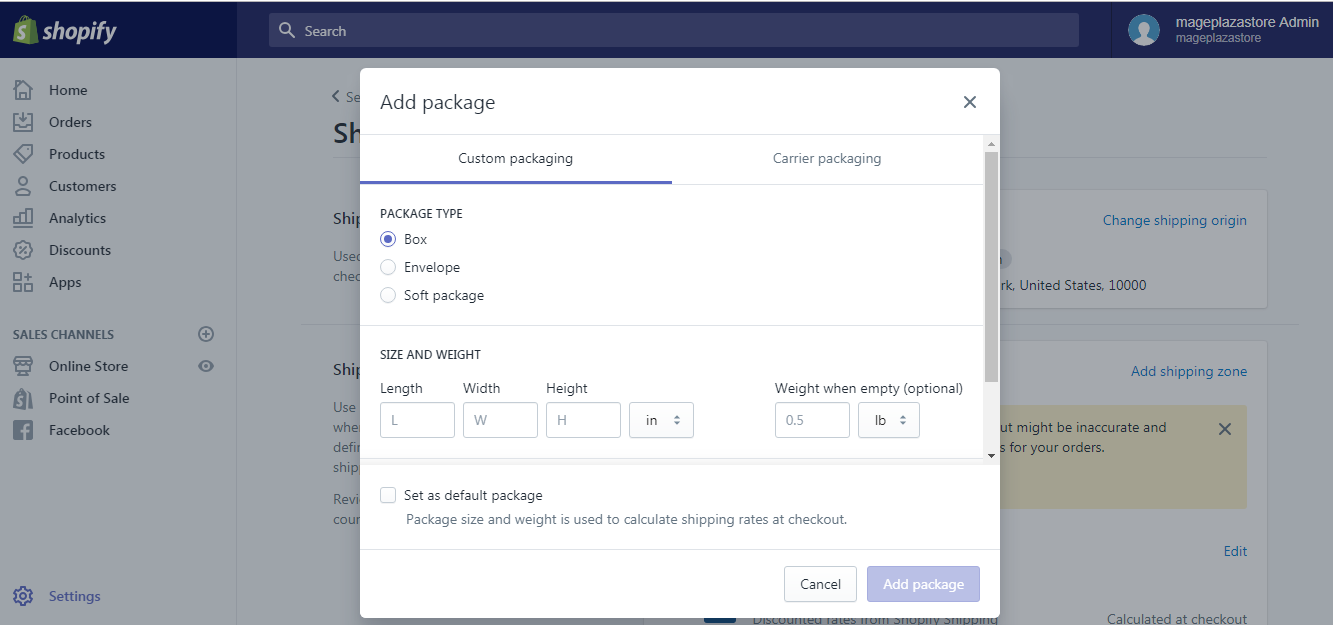The height and width of the screenshot is (625, 1333).
Task: Click the Weight when empty field
Action: (812, 420)
